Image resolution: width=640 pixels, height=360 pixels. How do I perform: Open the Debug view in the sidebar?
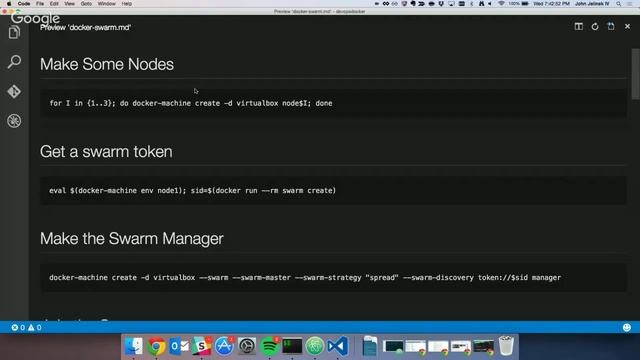coord(14,121)
